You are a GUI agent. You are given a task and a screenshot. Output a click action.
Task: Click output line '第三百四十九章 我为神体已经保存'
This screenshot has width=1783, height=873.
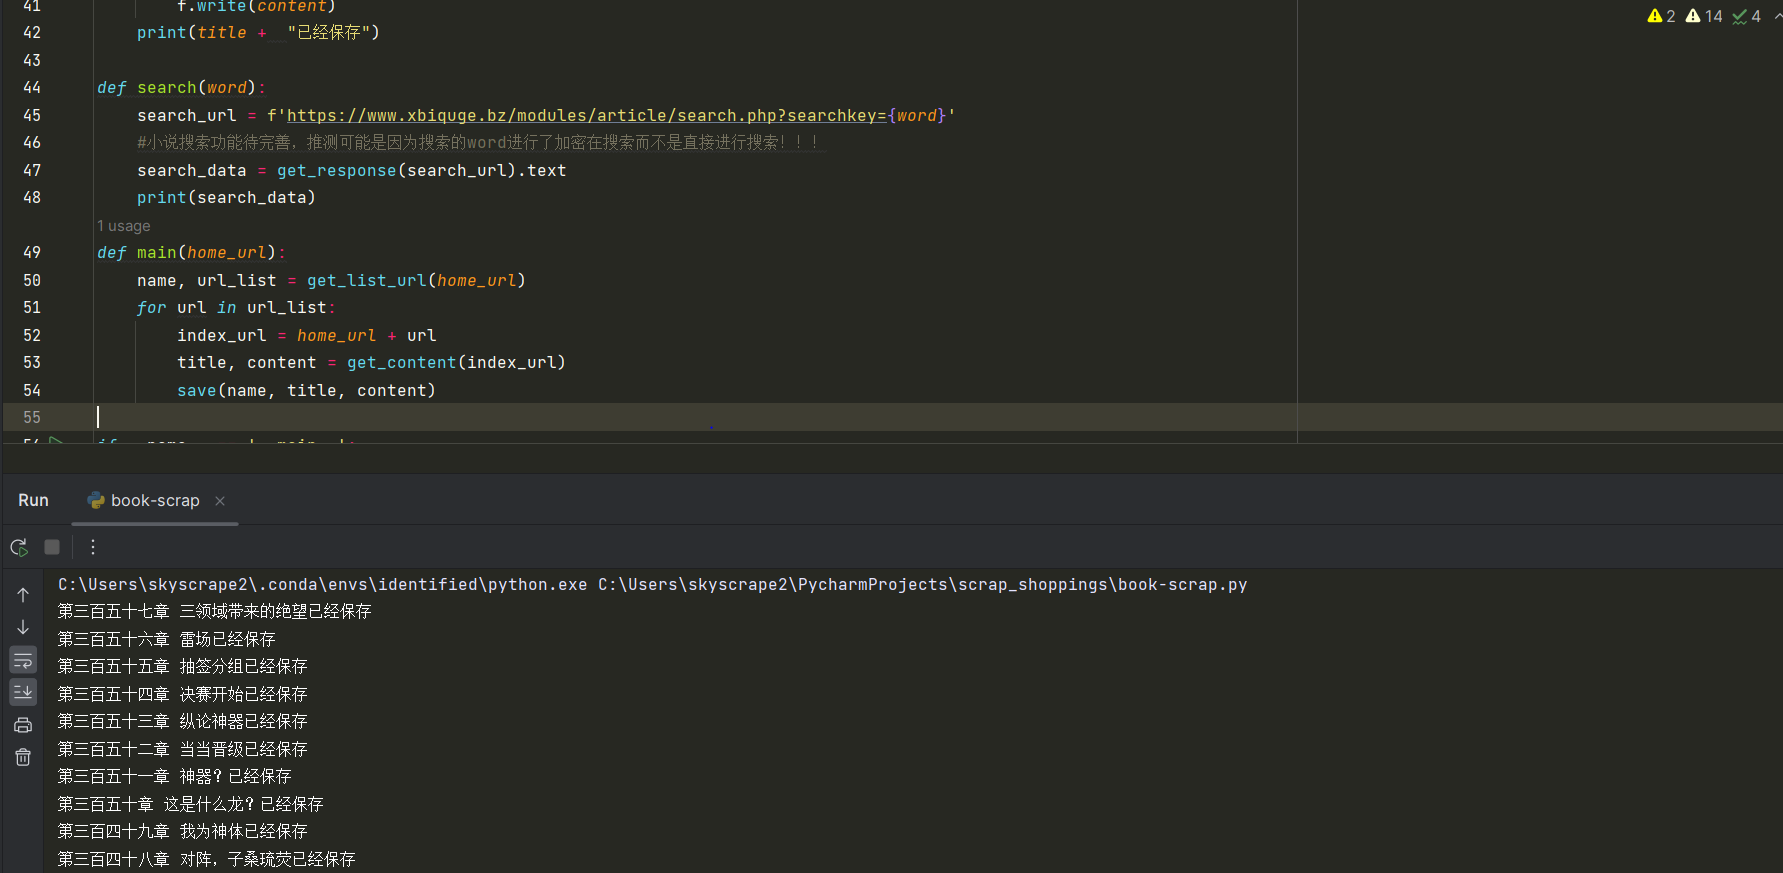coord(182,831)
